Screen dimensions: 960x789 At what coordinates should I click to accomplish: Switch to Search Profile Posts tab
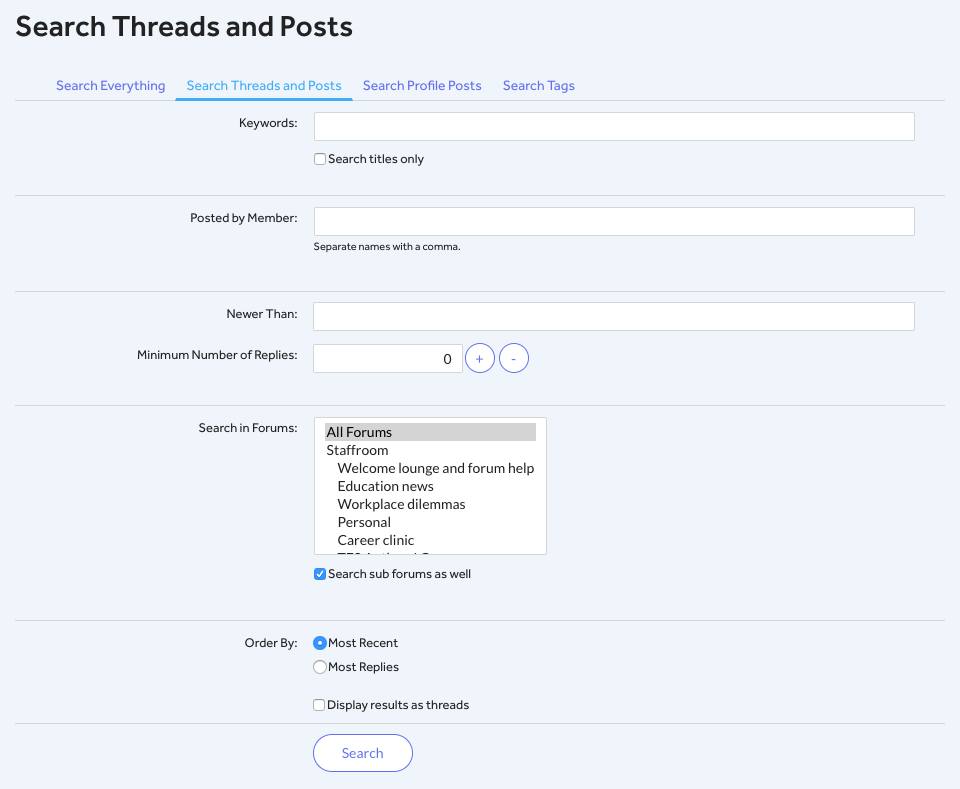point(422,86)
